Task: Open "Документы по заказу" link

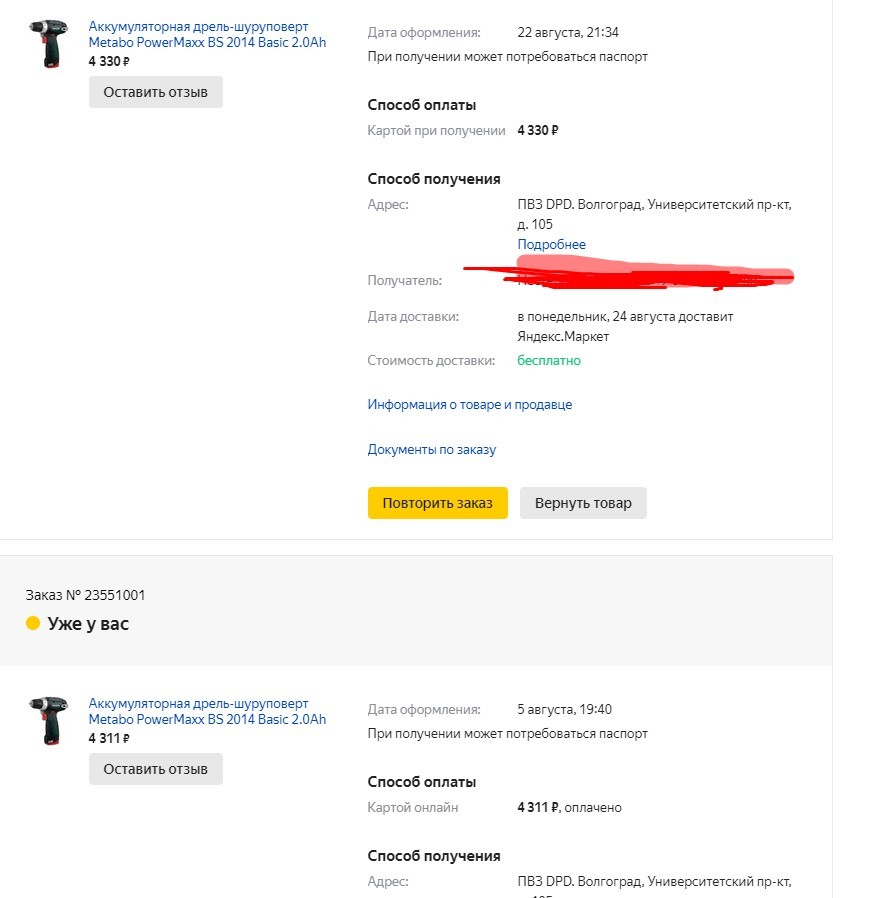Action: (x=432, y=449)
